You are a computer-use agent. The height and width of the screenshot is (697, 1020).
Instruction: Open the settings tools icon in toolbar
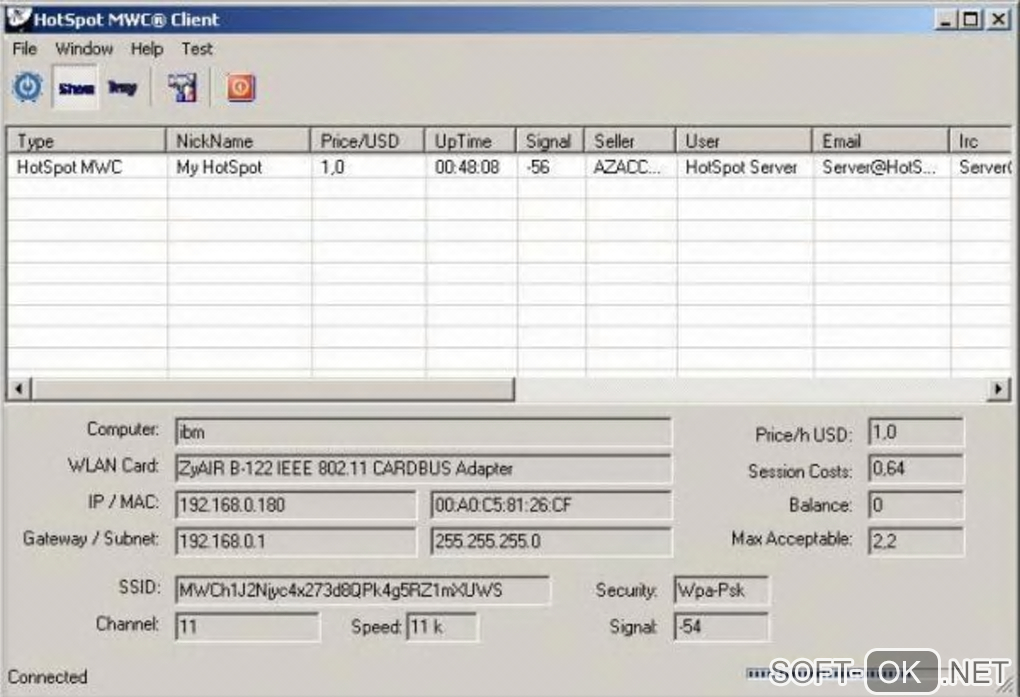[181, 87]
